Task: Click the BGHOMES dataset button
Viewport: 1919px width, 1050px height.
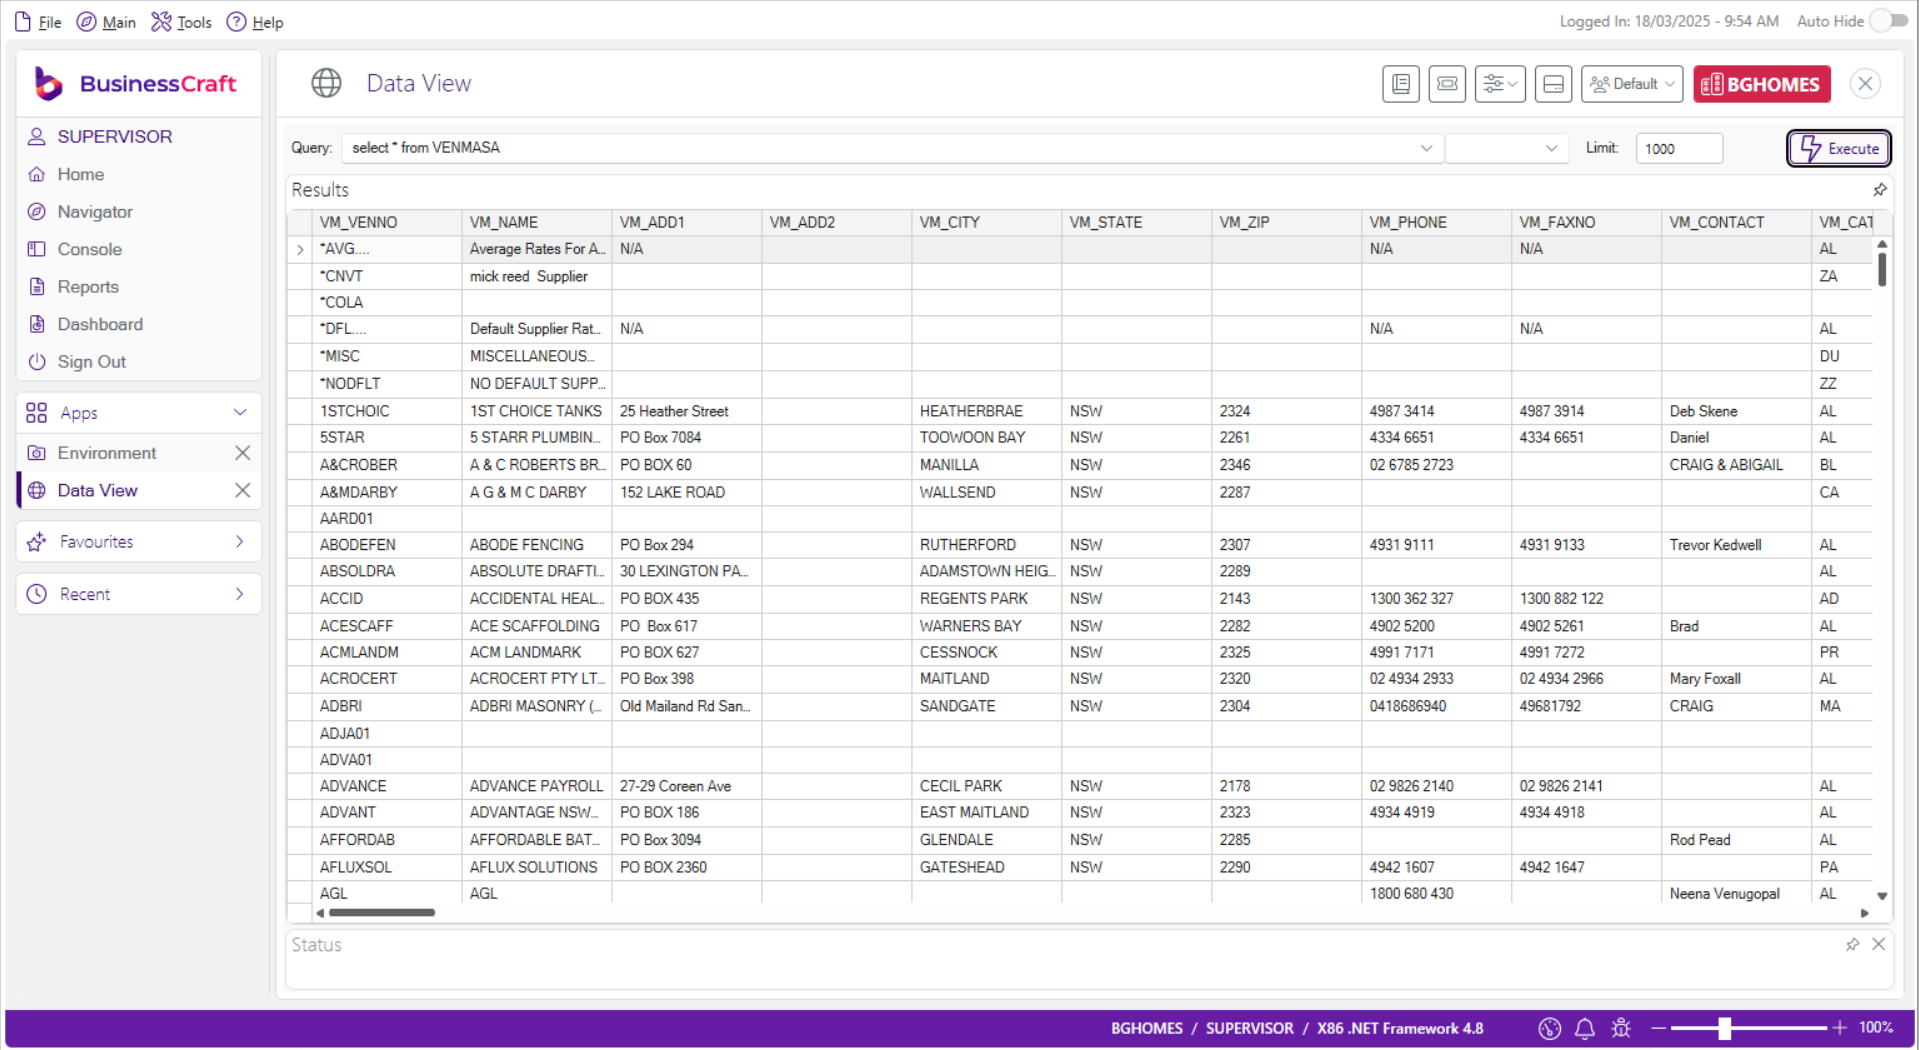Action: [1762, 84]
